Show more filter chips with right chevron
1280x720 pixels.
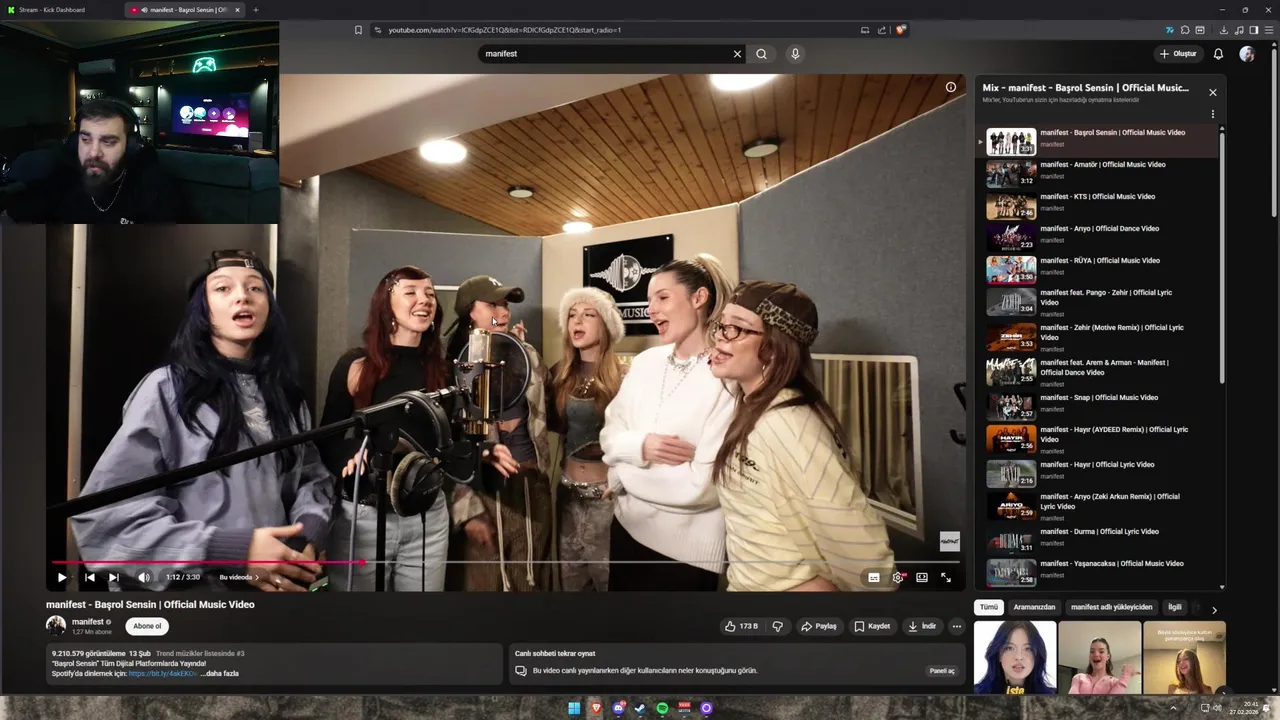pyautogui.click(x=1214, y=609)
